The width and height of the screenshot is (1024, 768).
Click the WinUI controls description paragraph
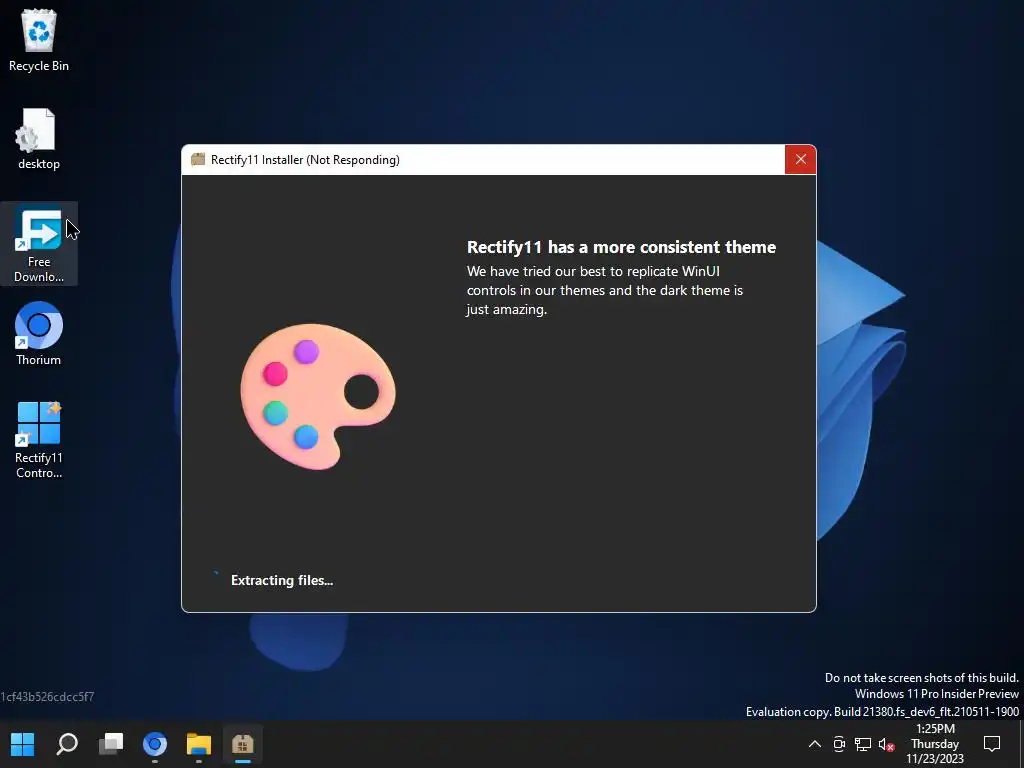click(605, 290)
